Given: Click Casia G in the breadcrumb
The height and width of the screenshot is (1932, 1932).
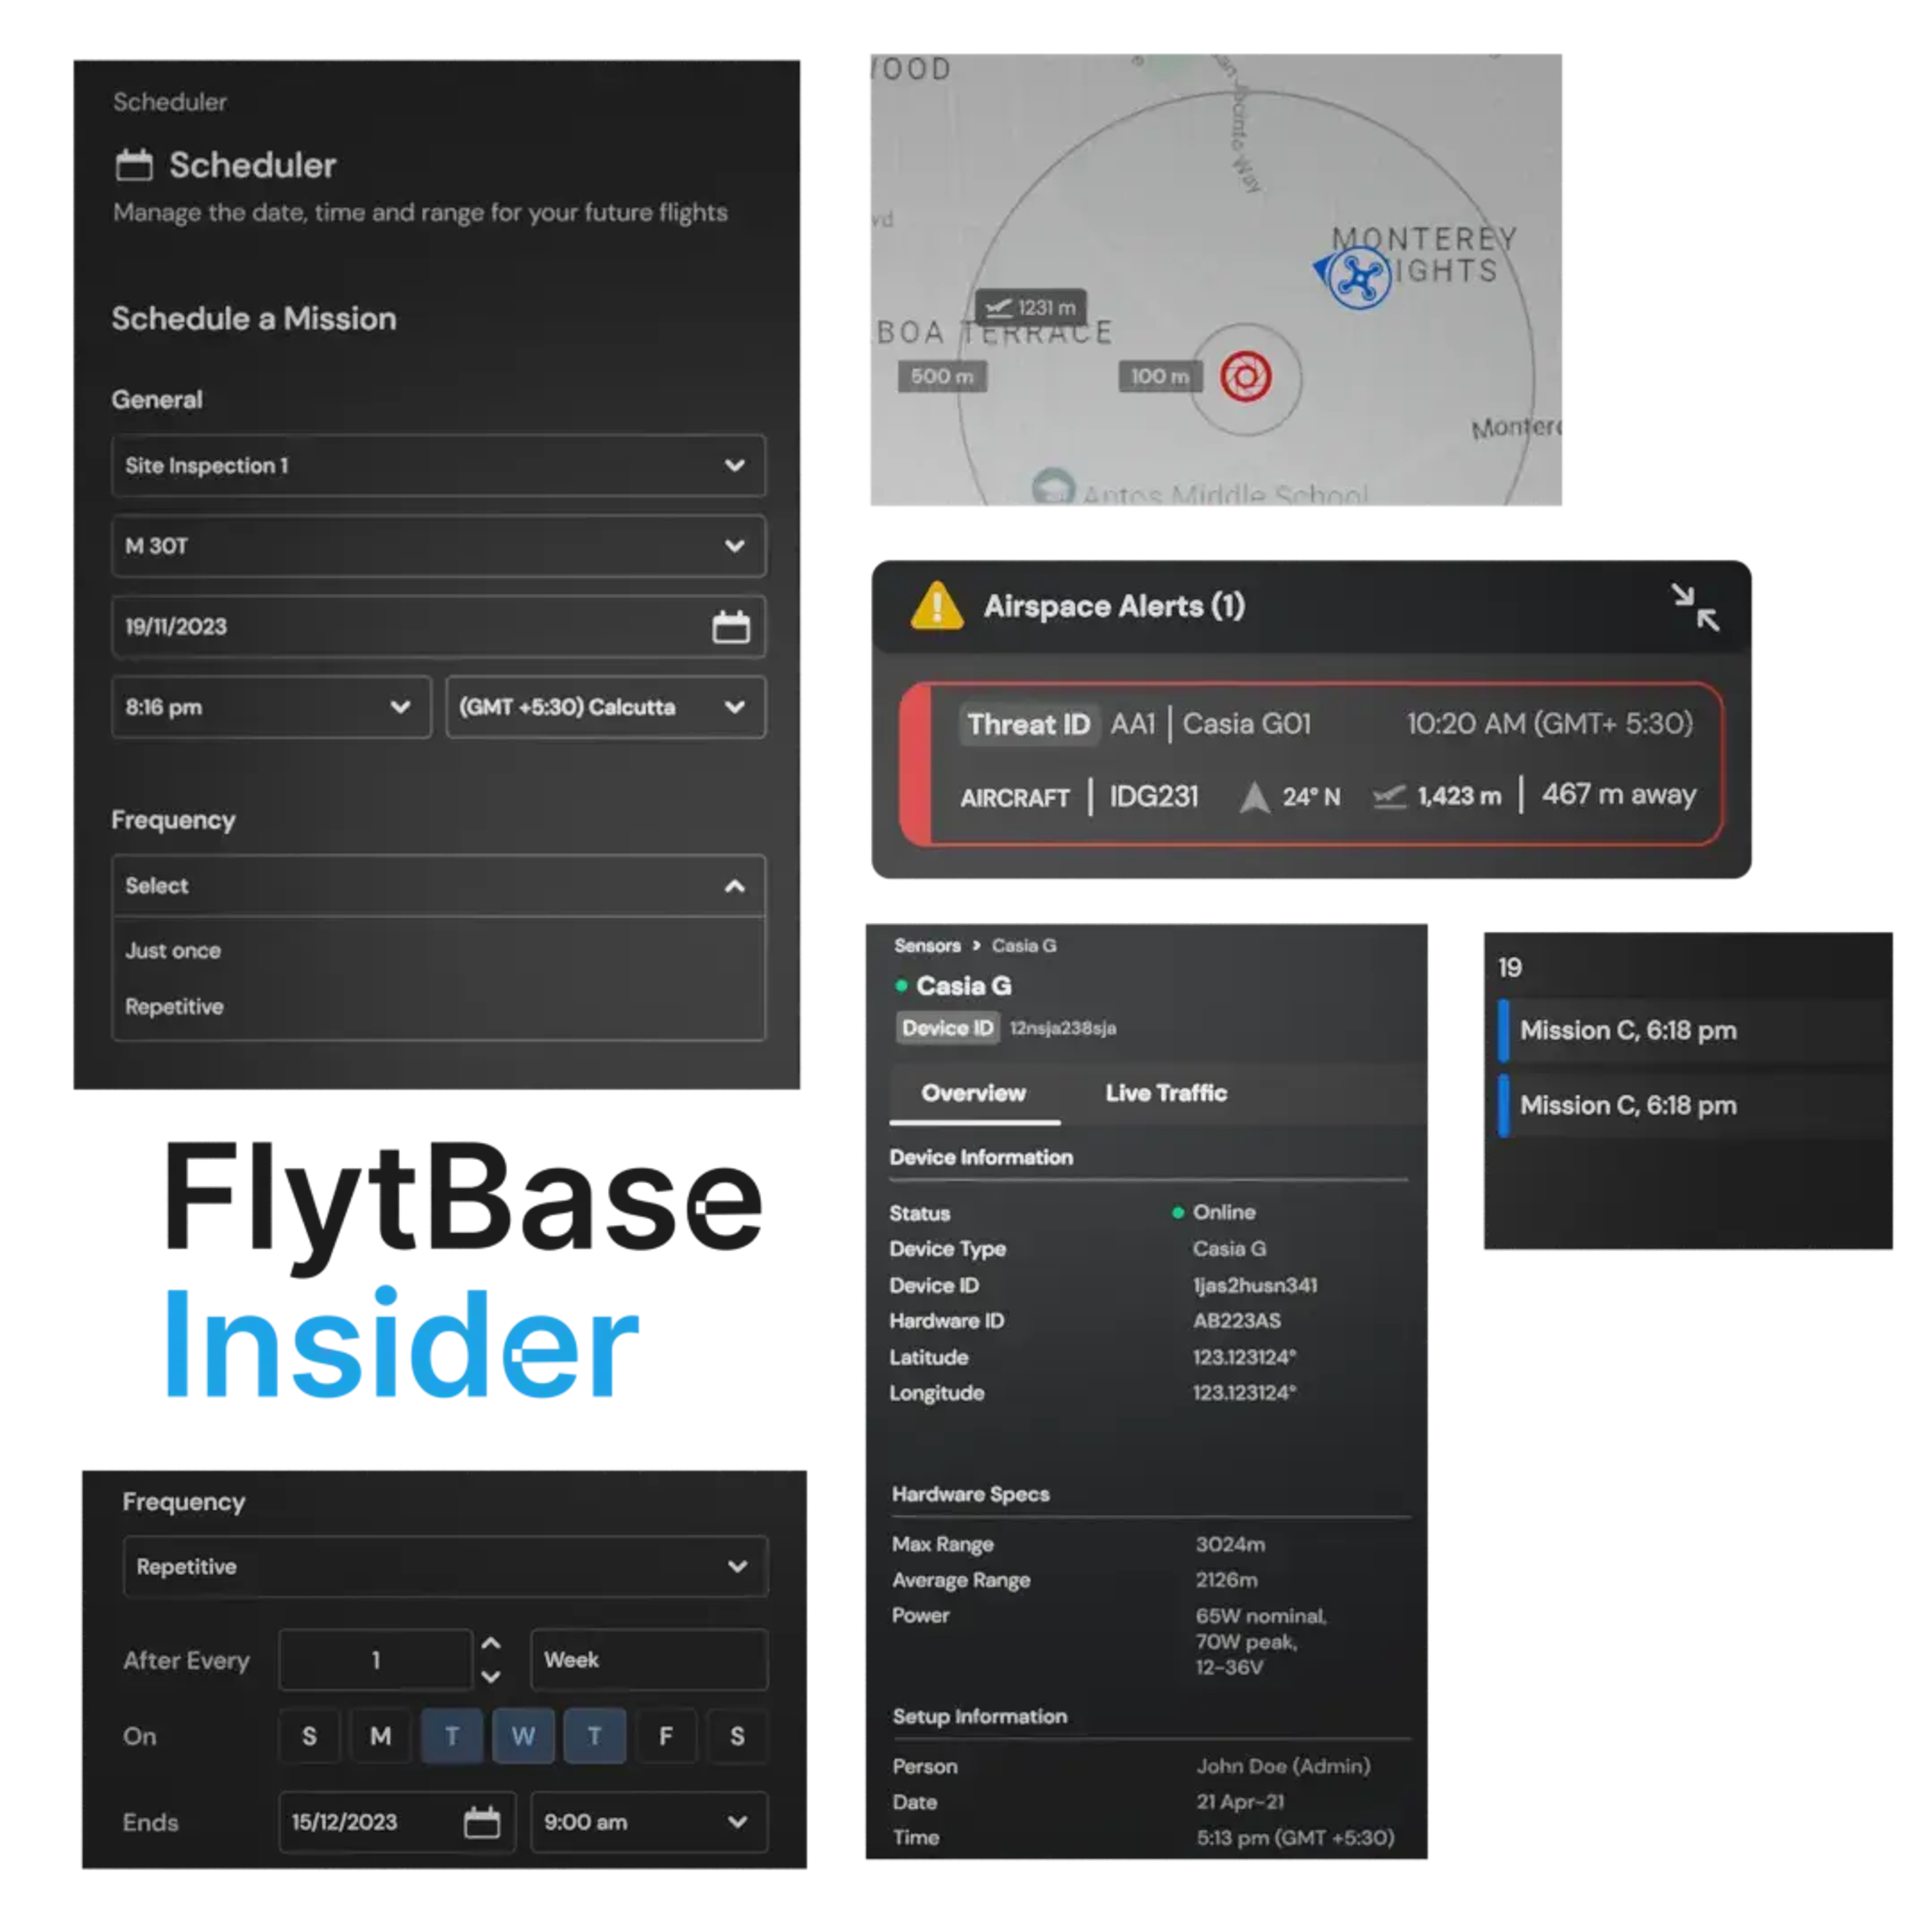Looking at the screenshot, I should click(1024, 946).
